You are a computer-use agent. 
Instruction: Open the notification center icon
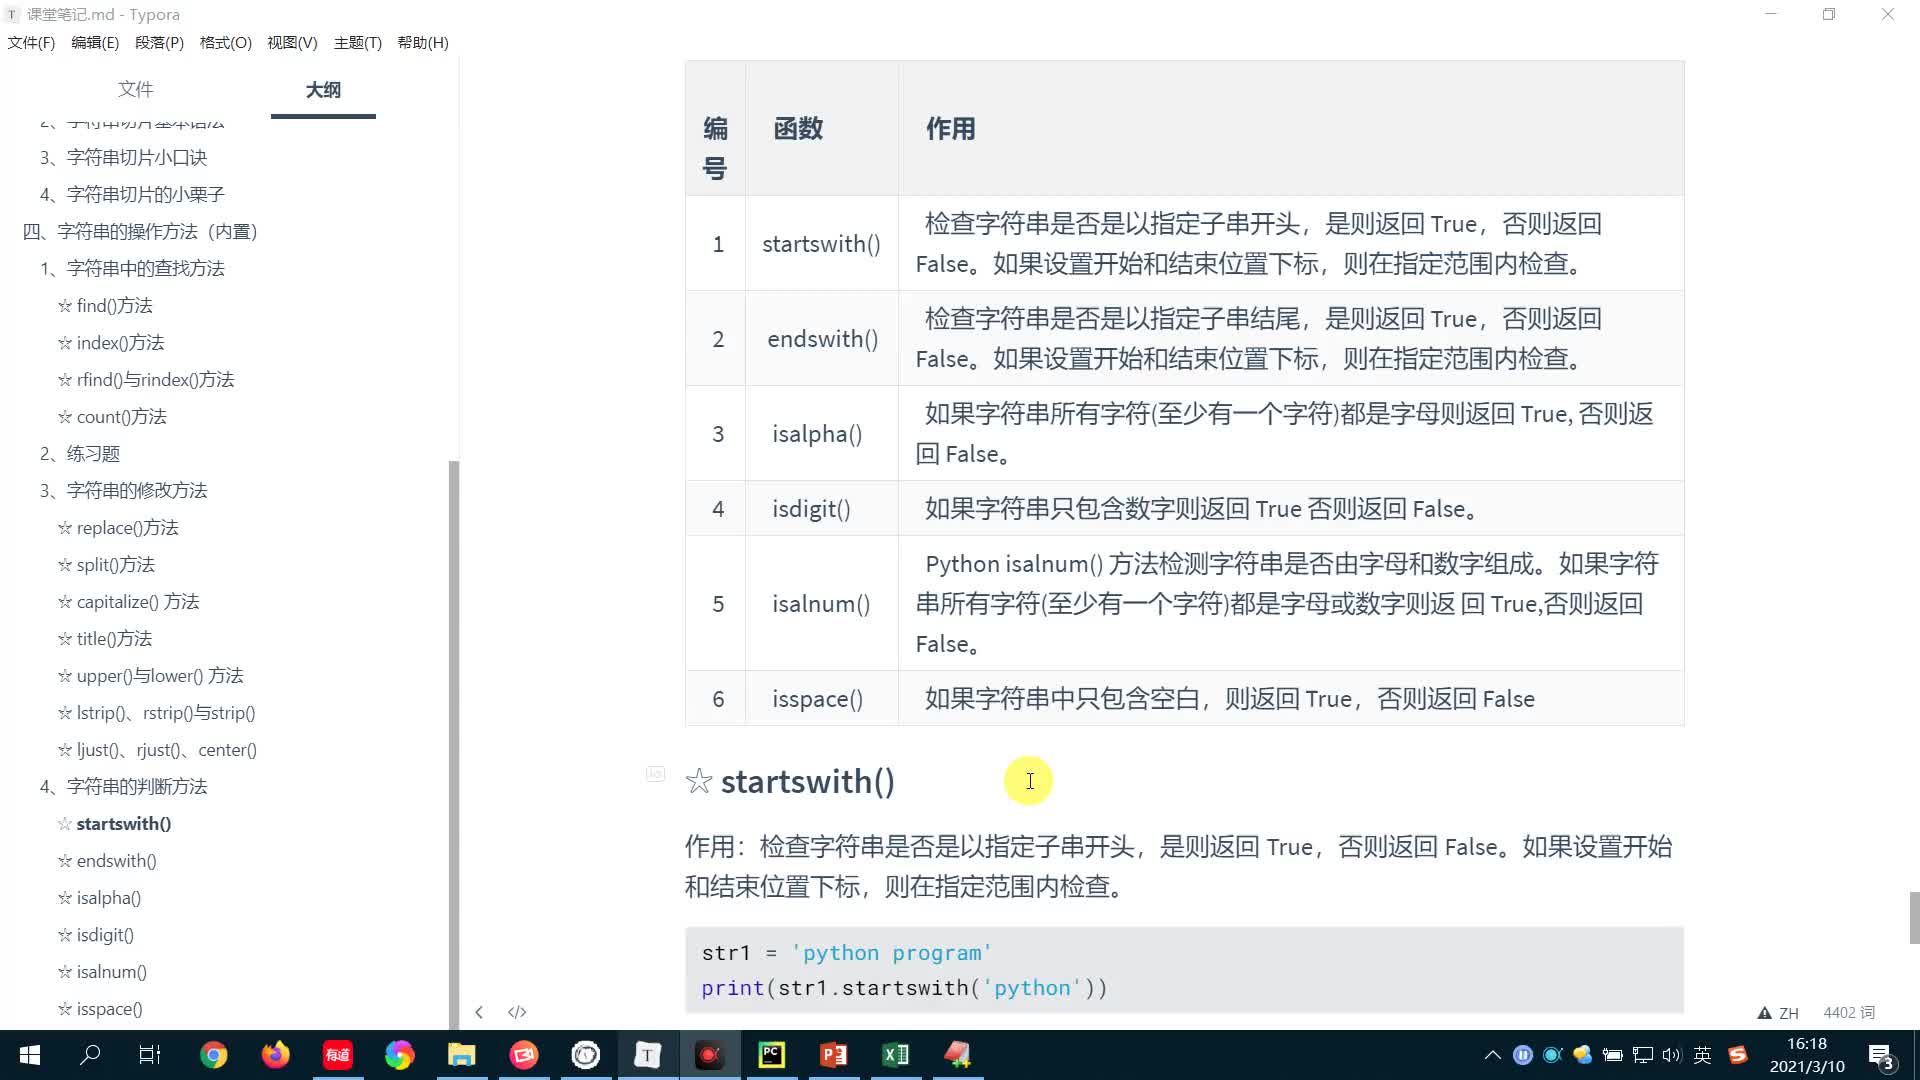coord(1880,1056)
